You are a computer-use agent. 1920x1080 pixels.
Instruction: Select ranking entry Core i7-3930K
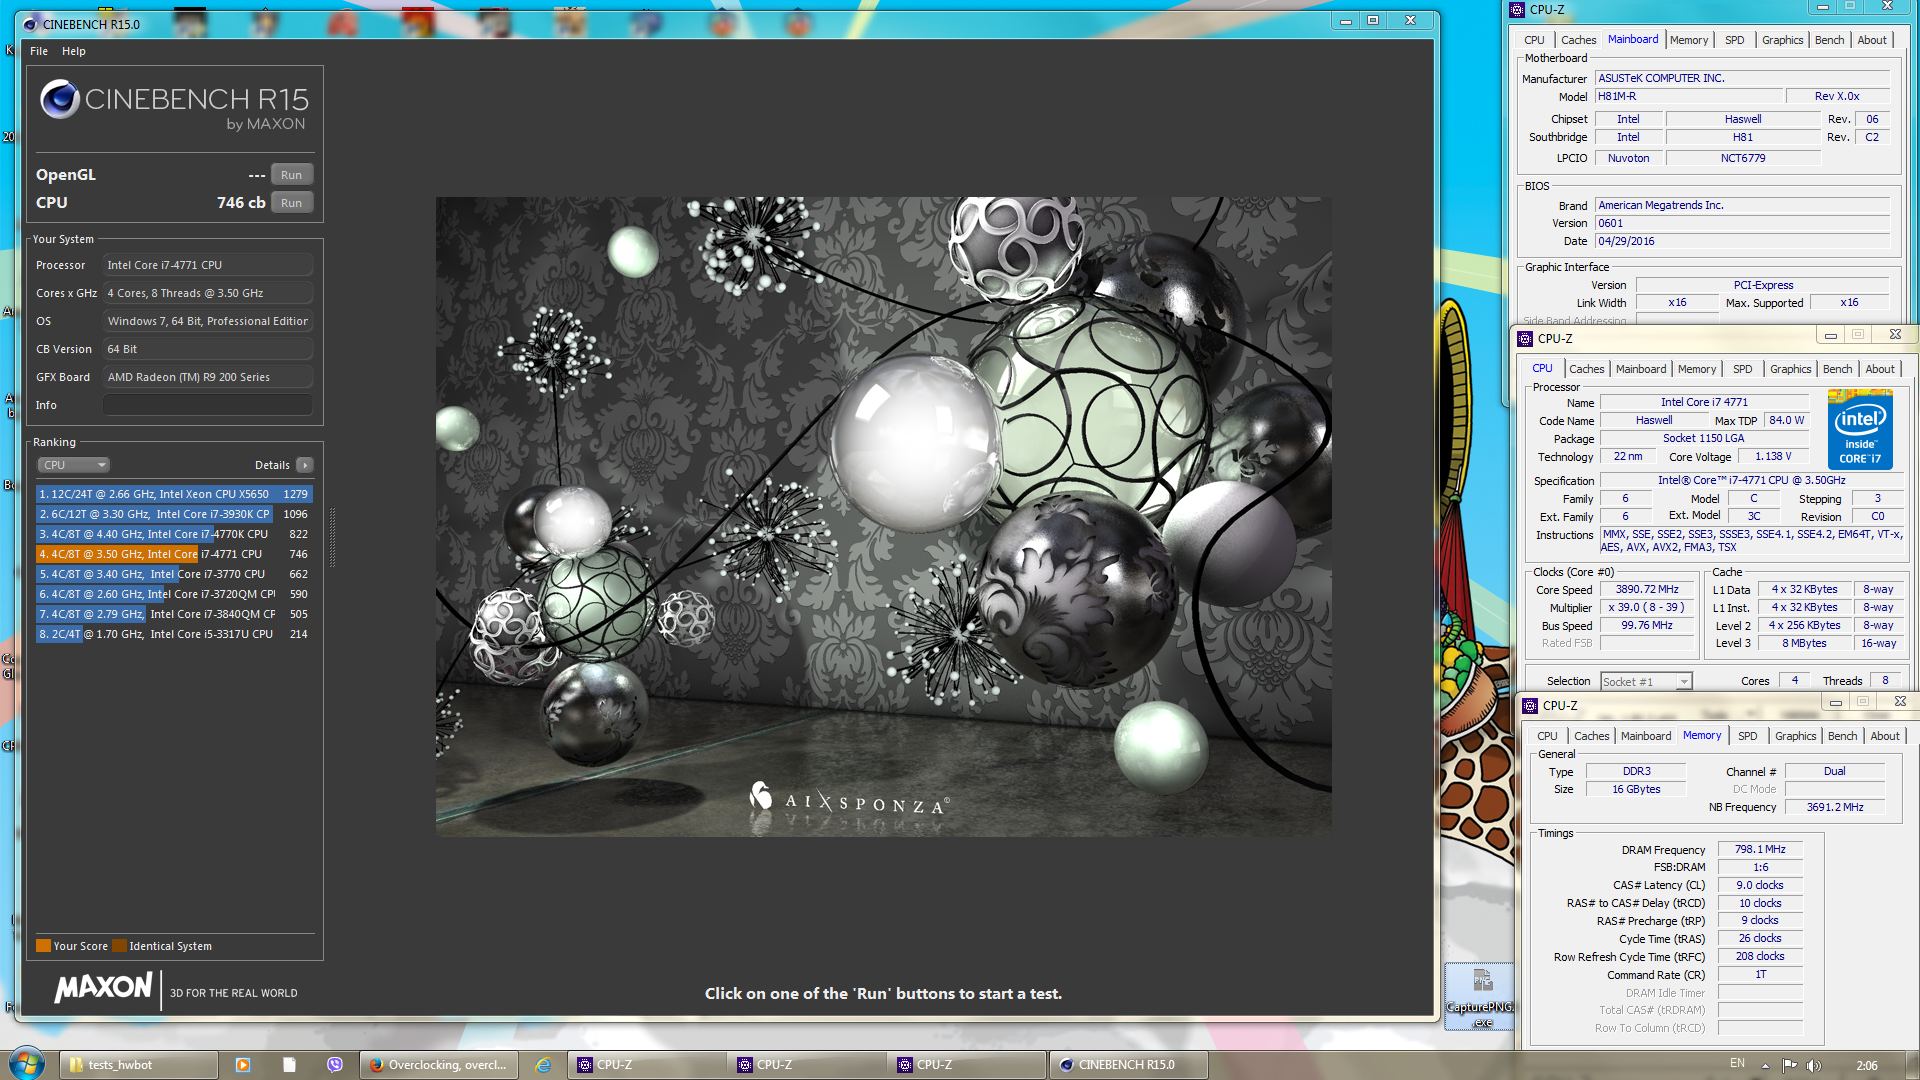click(x=174, y=514)
